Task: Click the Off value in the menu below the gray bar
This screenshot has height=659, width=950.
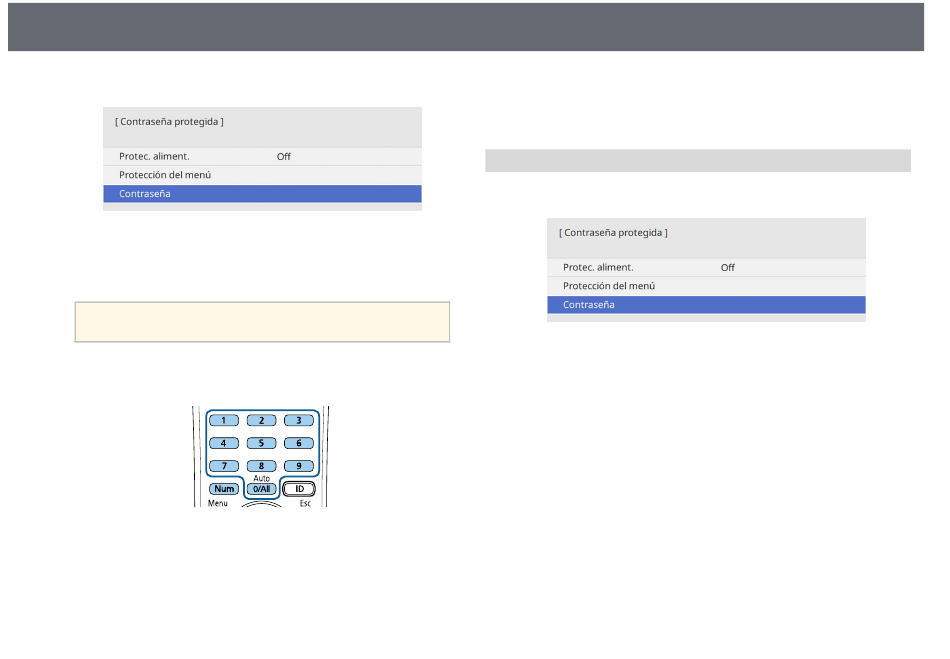Action: pos(728,267)
